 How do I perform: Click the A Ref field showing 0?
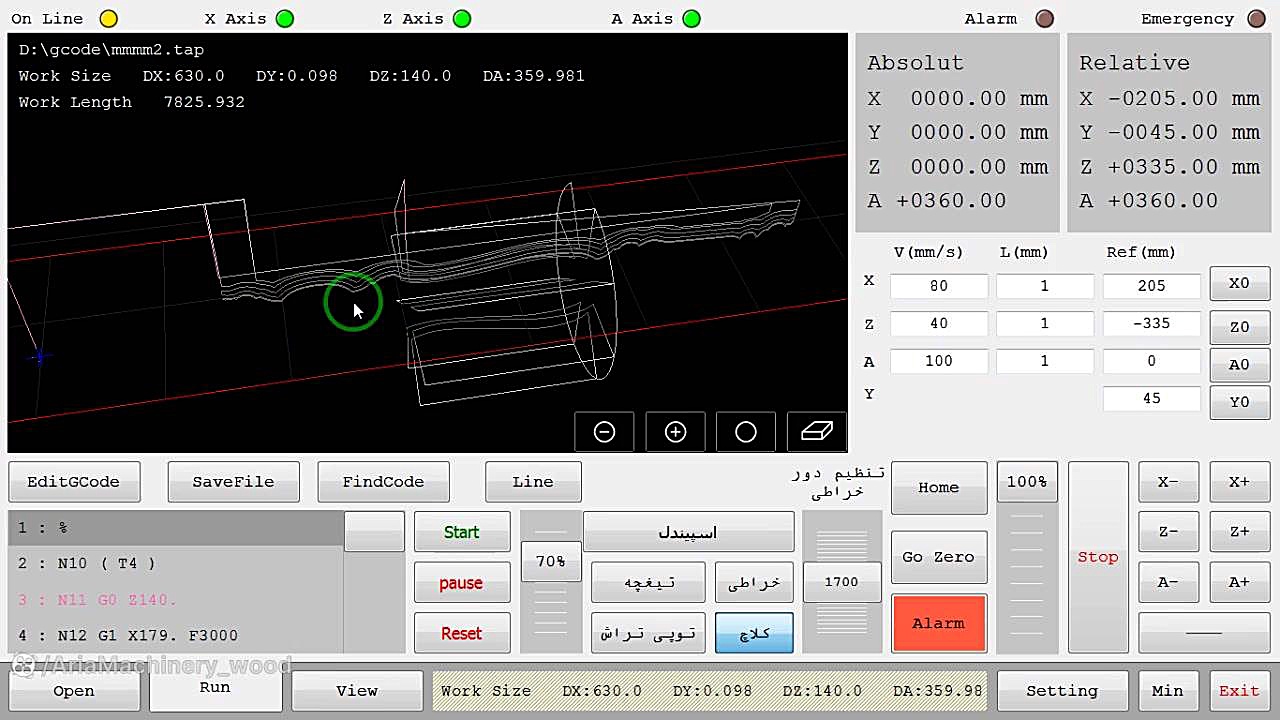[1151, 361]
